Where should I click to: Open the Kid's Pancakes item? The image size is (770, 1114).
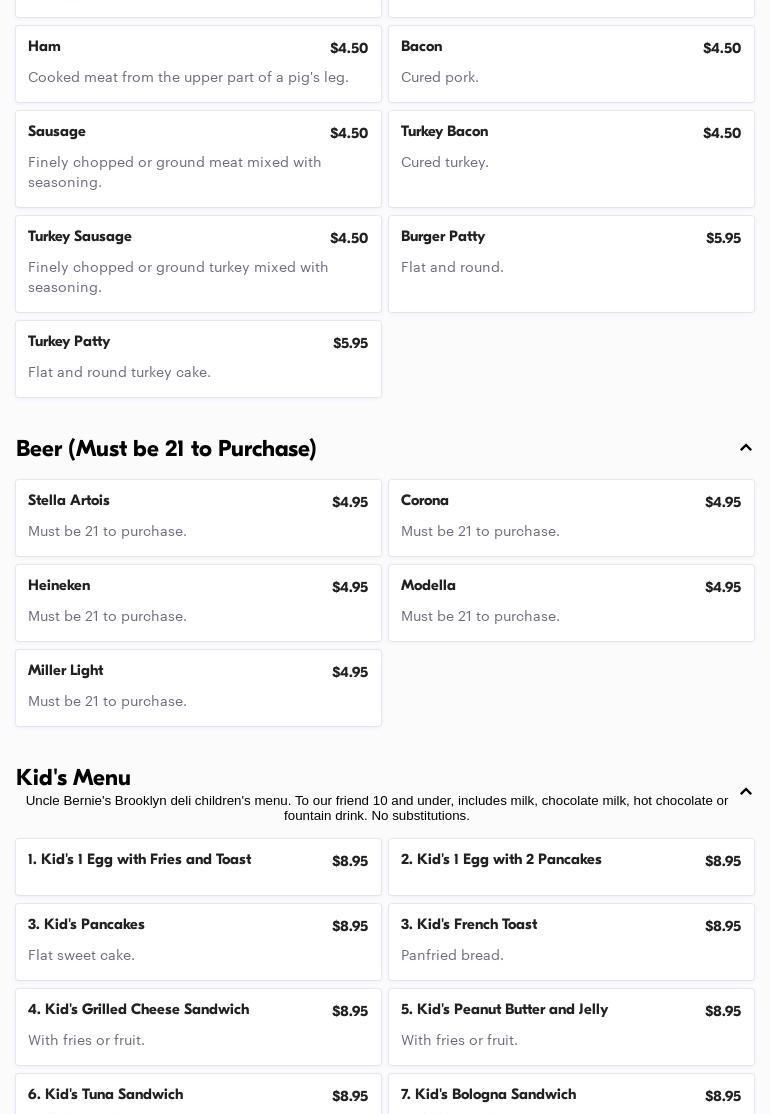198,941
